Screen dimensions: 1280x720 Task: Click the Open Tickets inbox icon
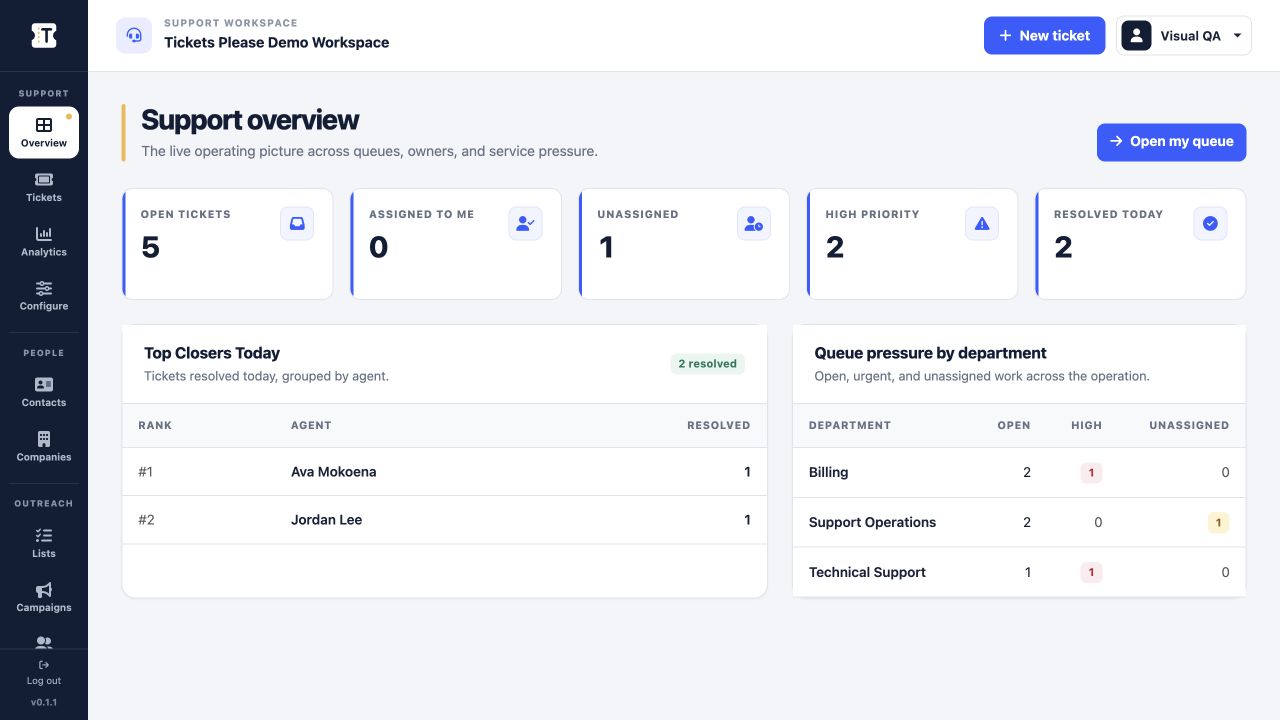297,224
